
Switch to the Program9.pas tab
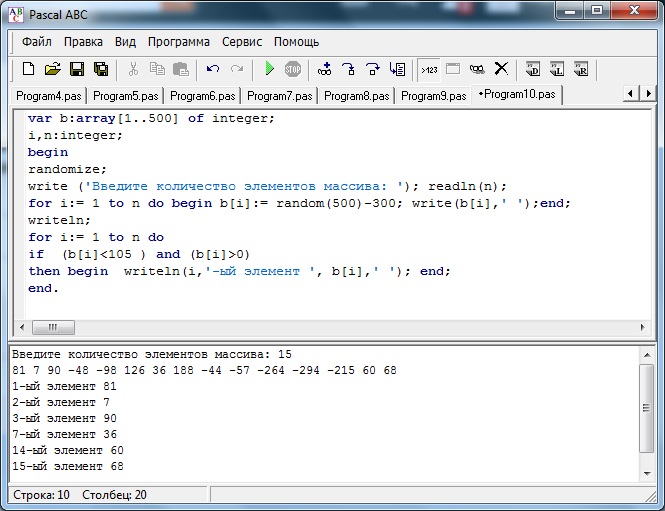click(x=434, y=96)
